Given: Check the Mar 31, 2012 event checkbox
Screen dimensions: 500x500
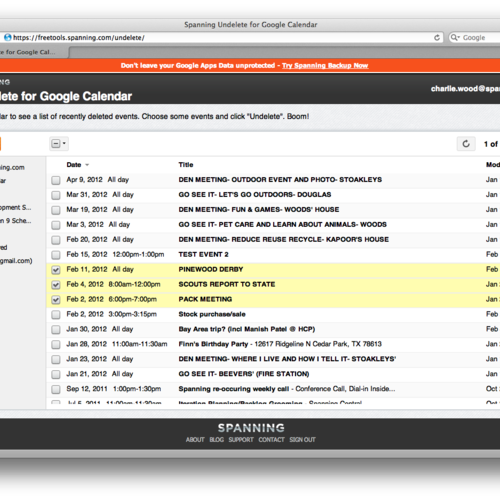Looking at the screenshot, I should click(x=56, y=195).
